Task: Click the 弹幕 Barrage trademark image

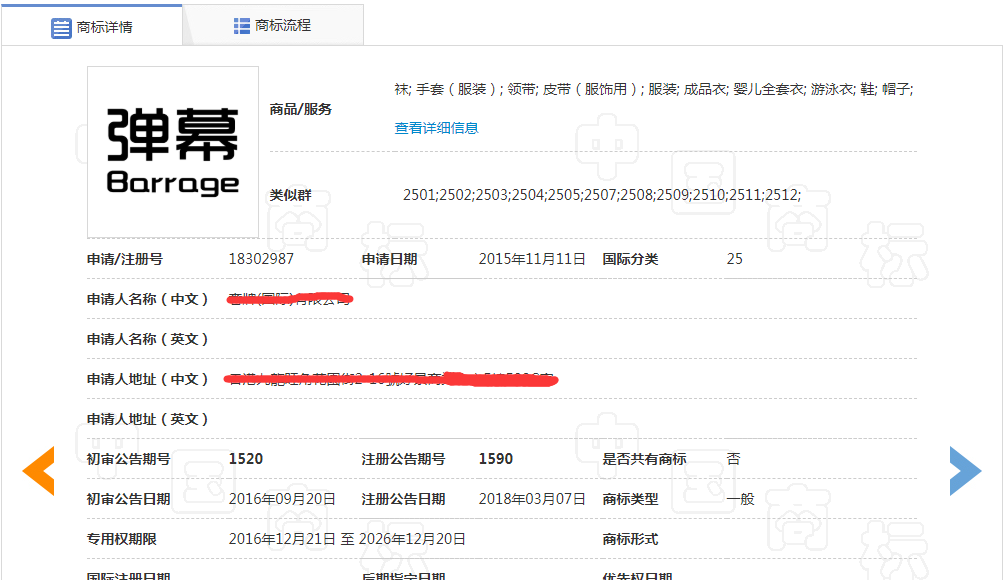Action: click(x=173, y=152)
